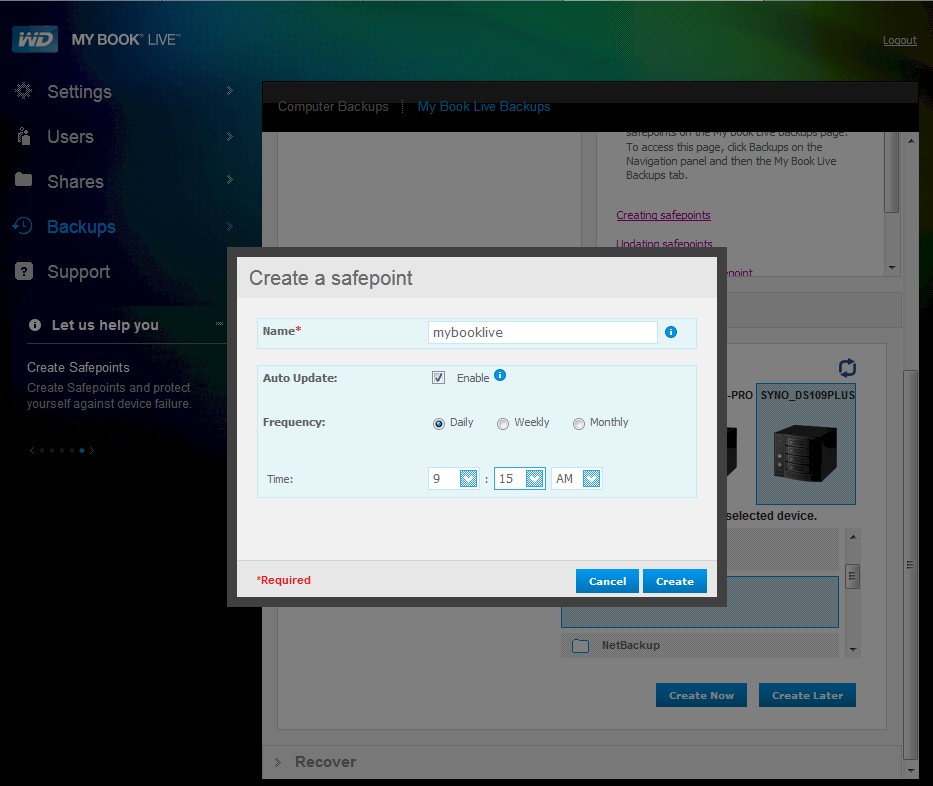Viewport: 933px width, 786px height.
Task: Click the Create Now button
Action: tap(701, 695)
